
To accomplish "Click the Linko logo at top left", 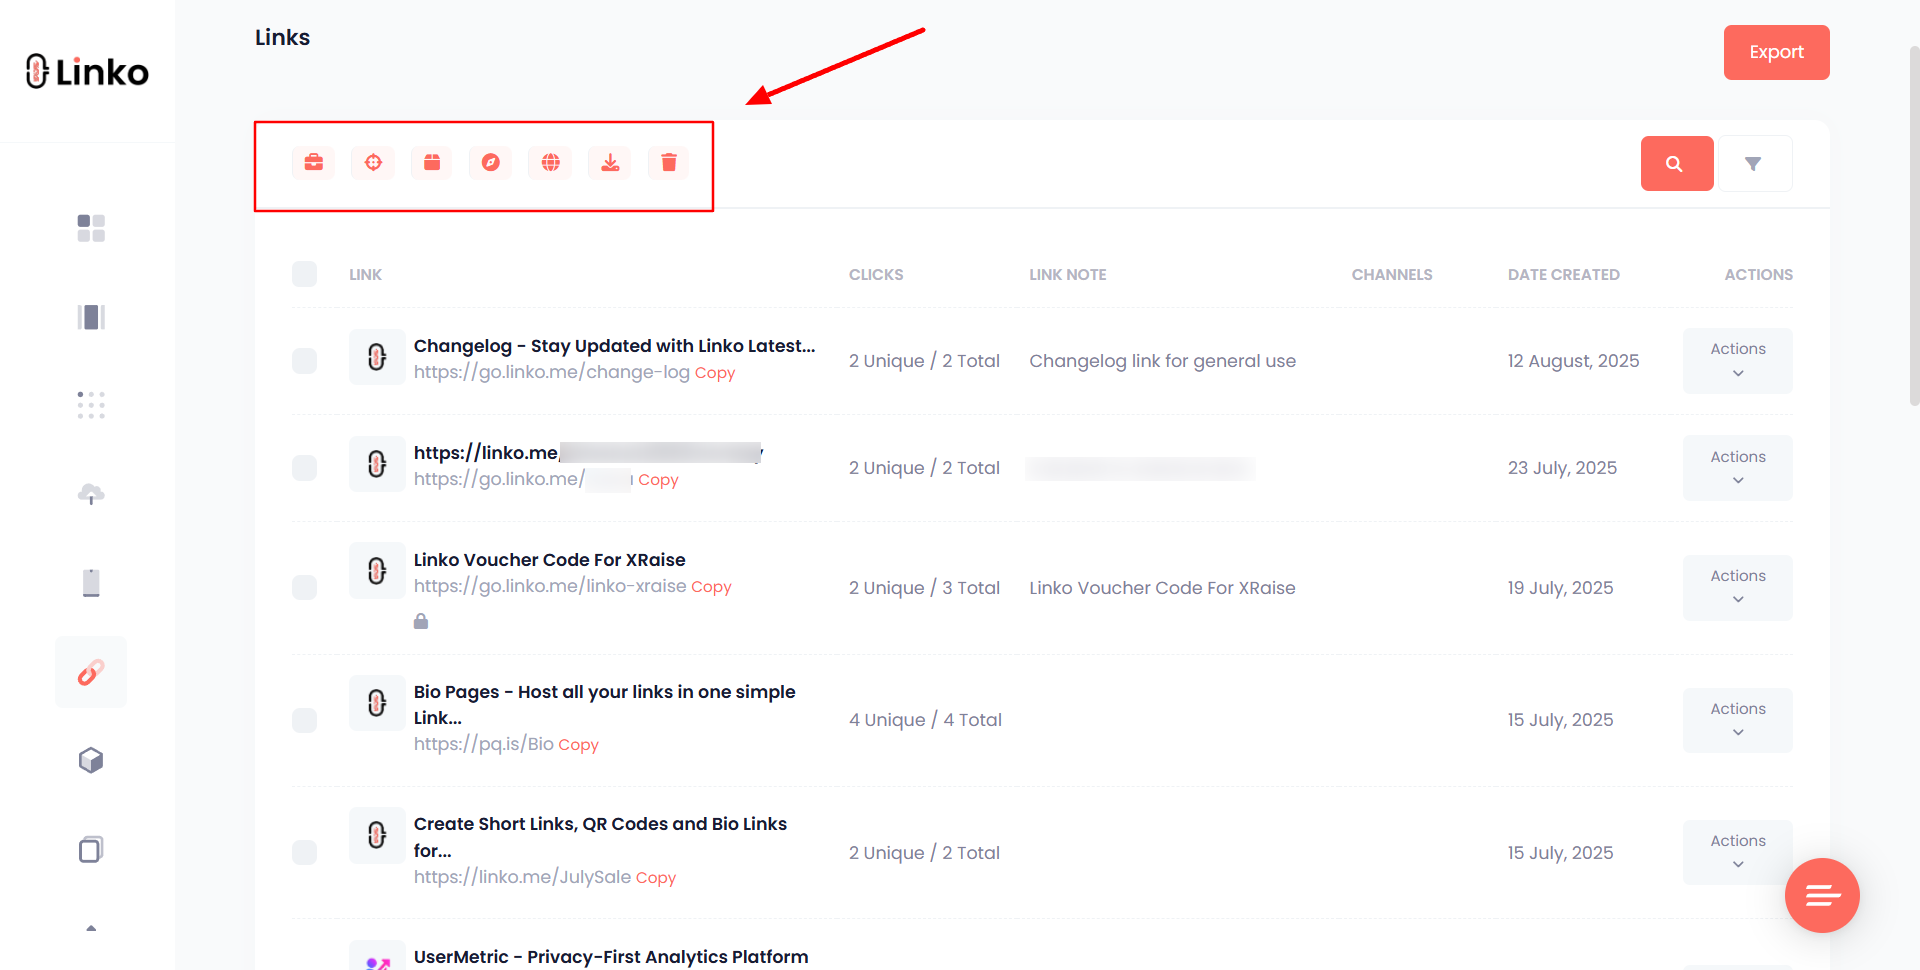I will click(x=87, y=71).
